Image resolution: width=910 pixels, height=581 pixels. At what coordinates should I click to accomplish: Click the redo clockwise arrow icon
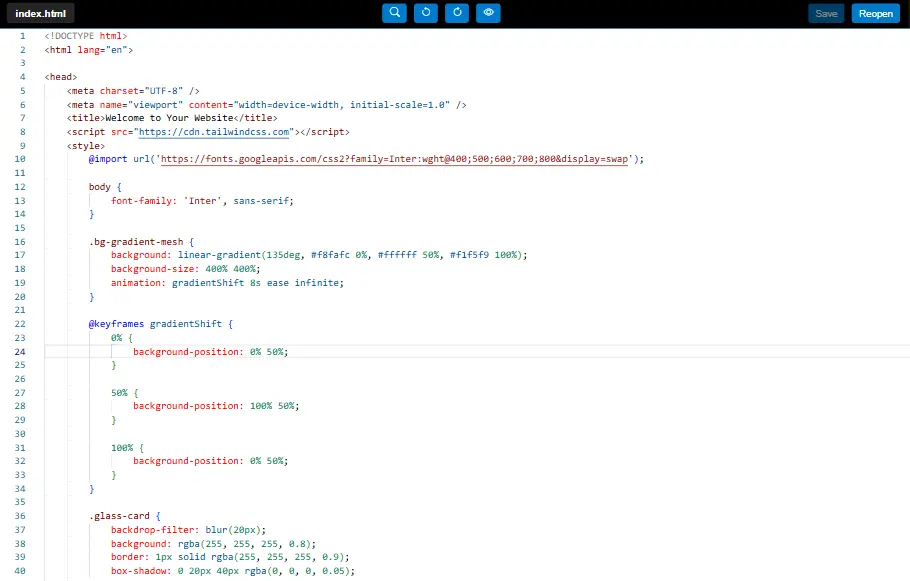pos(457,13)
